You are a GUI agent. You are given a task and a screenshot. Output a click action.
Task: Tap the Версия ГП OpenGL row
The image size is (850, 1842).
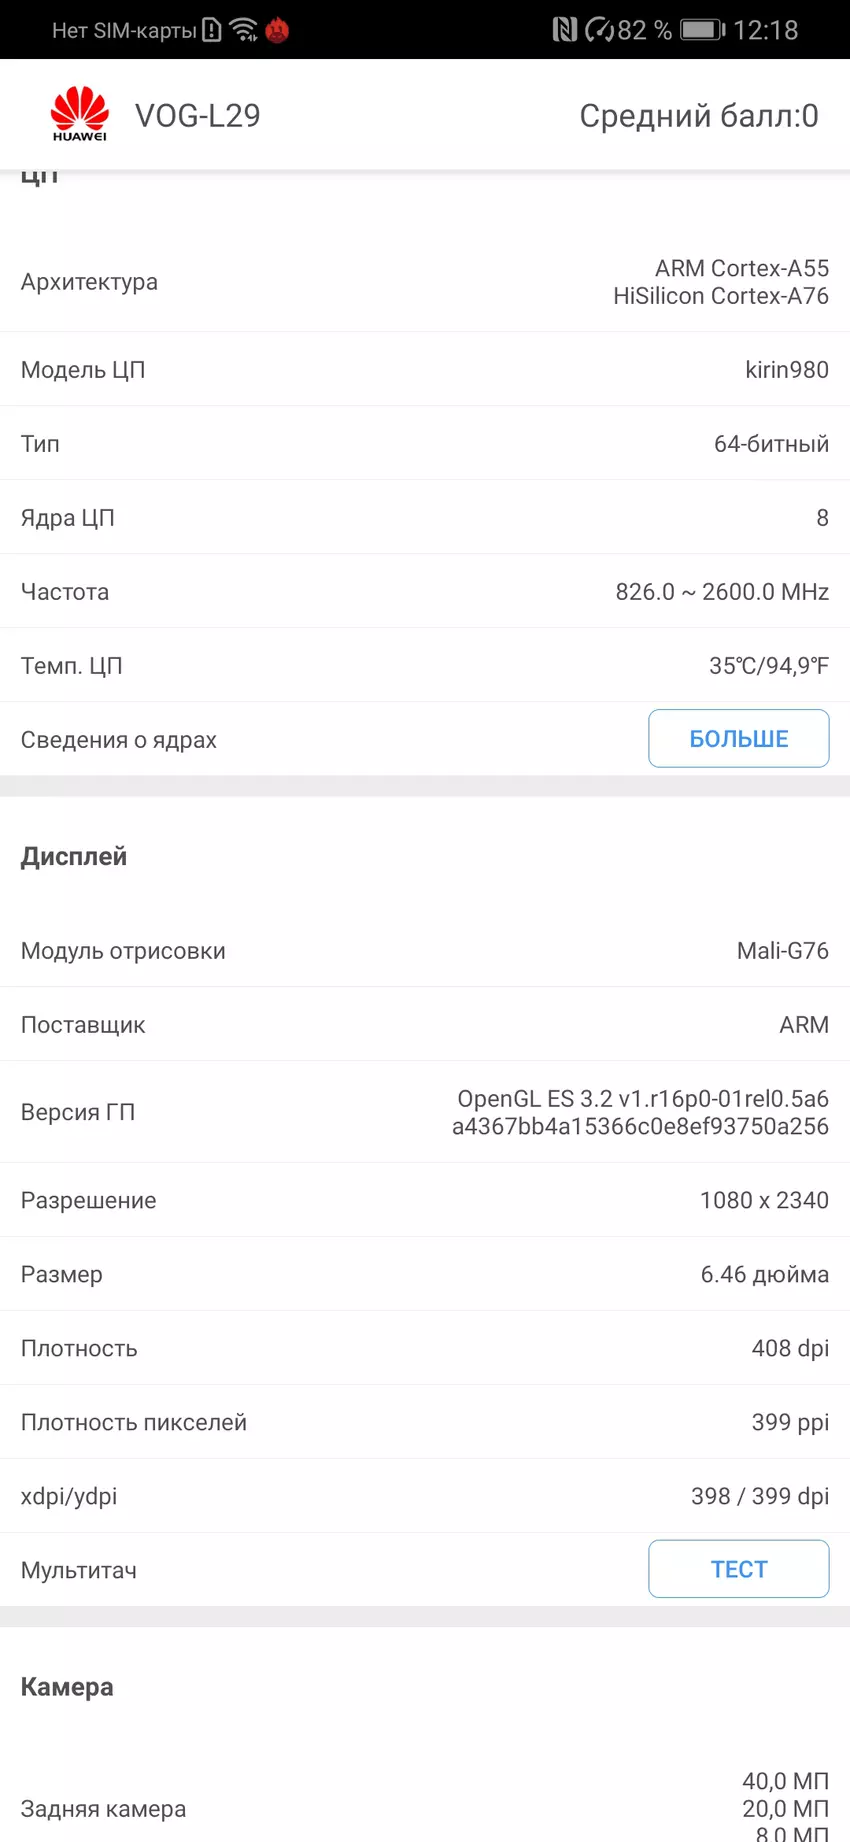tap(425, 1112)
